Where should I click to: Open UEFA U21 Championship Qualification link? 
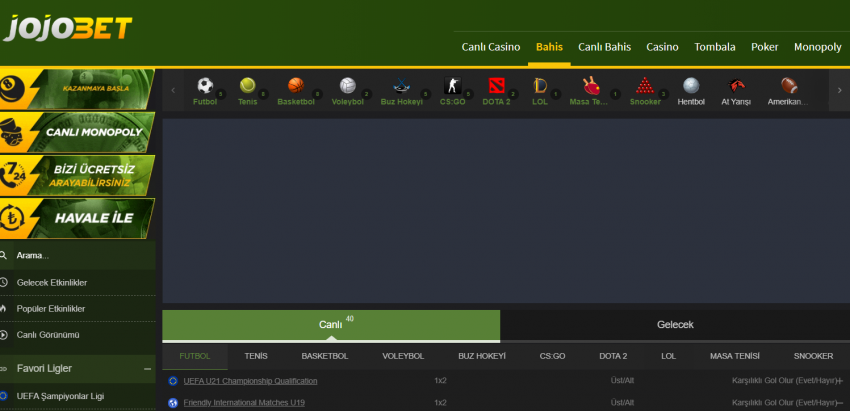(250, 381)
